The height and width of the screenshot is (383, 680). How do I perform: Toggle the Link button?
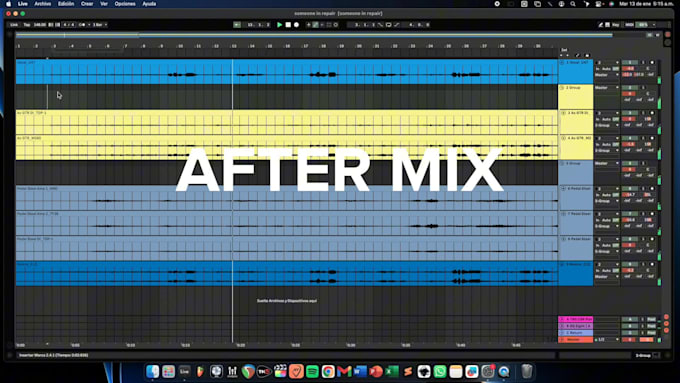pos(14,25)
